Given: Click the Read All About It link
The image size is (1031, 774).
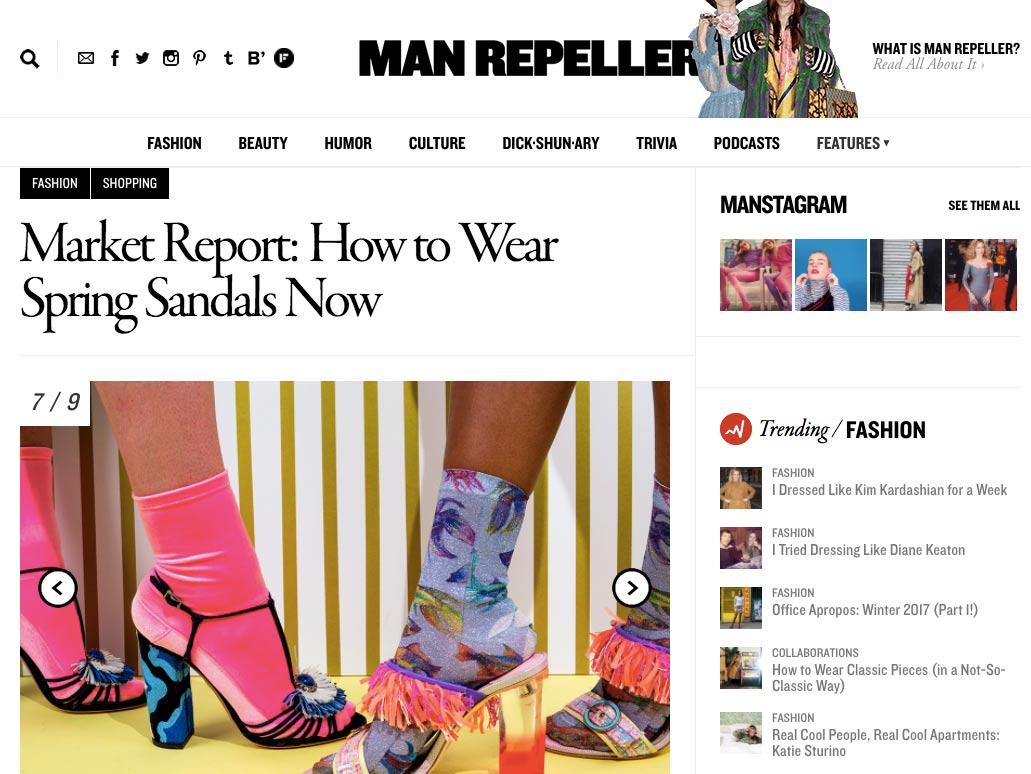Looking at the screenshot, I should click(x=928, y=64).
